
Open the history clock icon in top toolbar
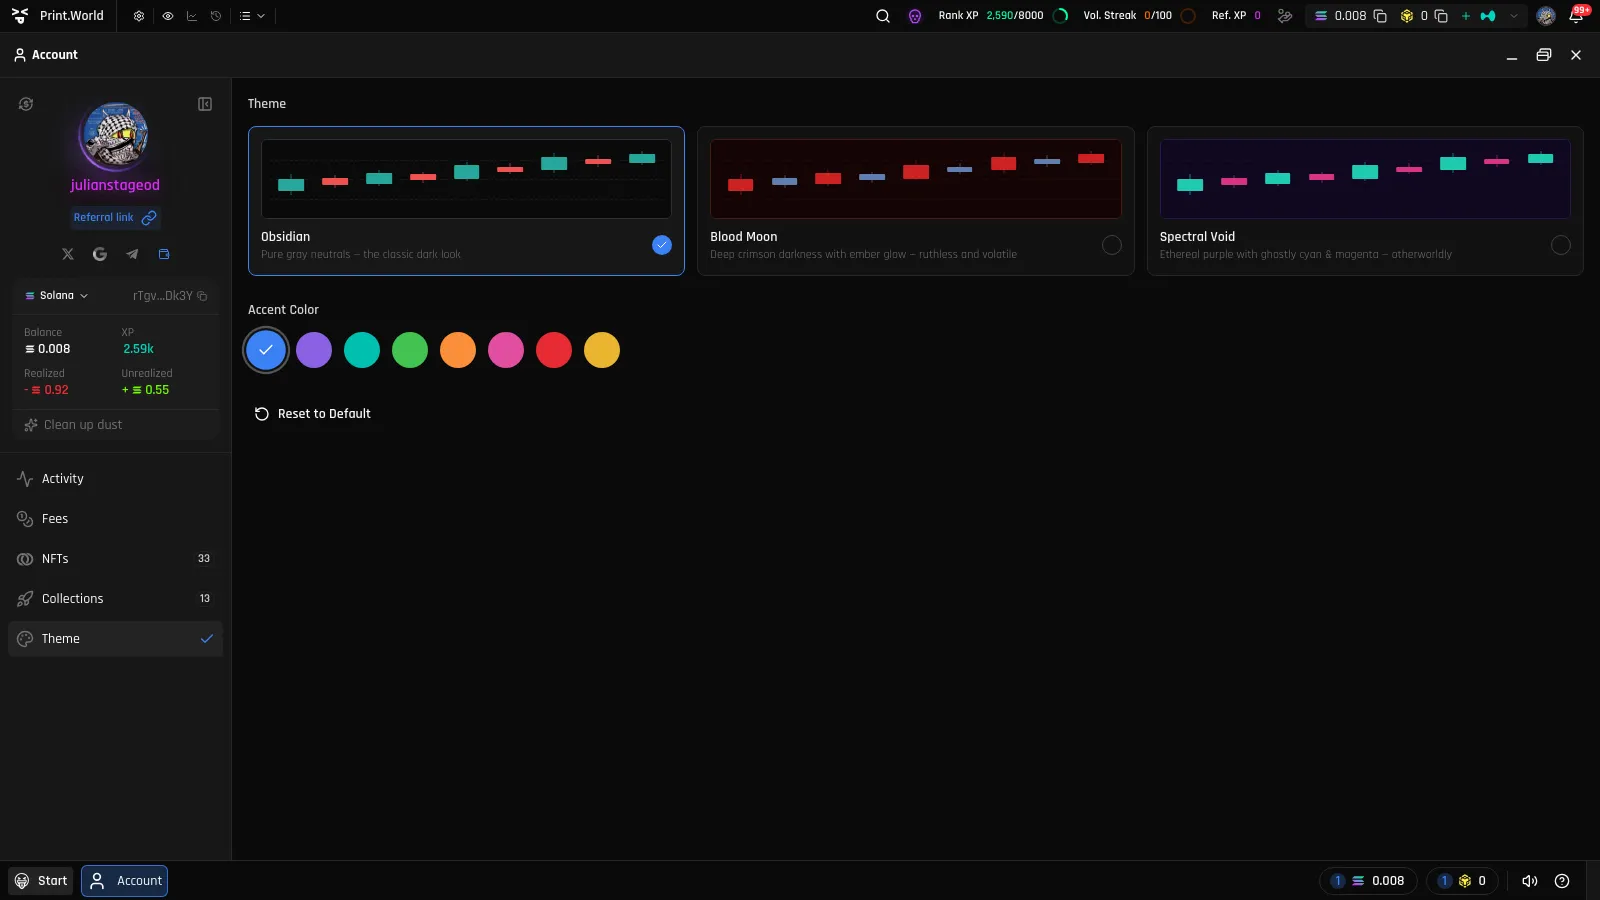point(215,16)
